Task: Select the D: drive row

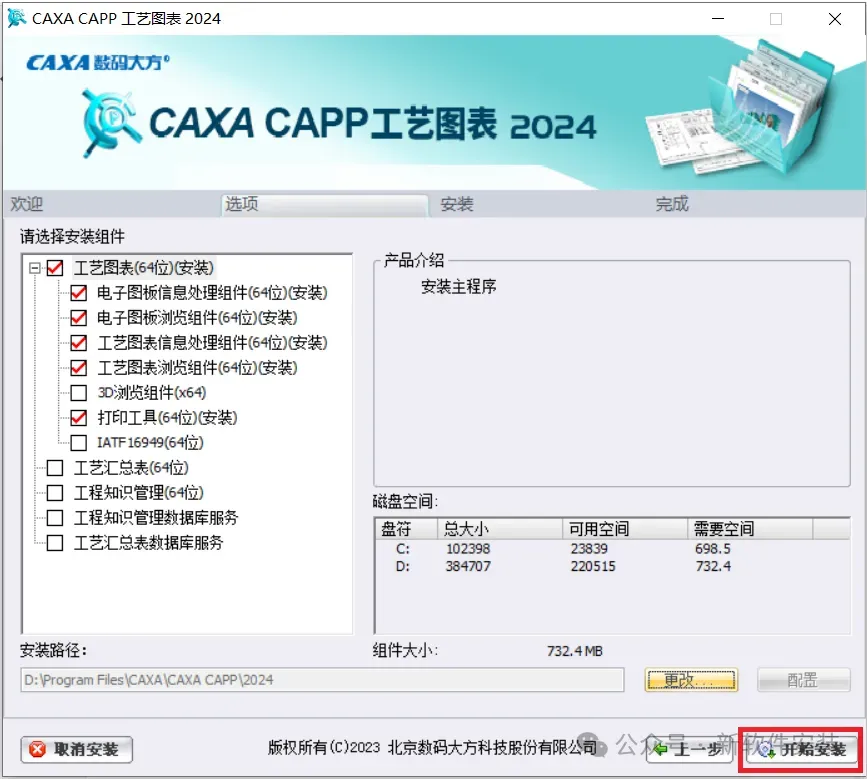Action: tap(612, 566)
